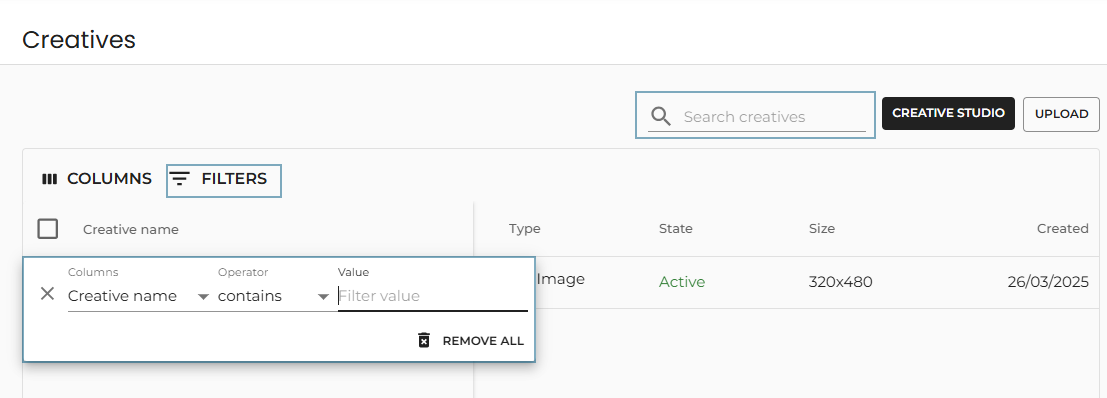Open the Columns settings
This screenshot has width=1107, height=398.
[x=97, y=179]
